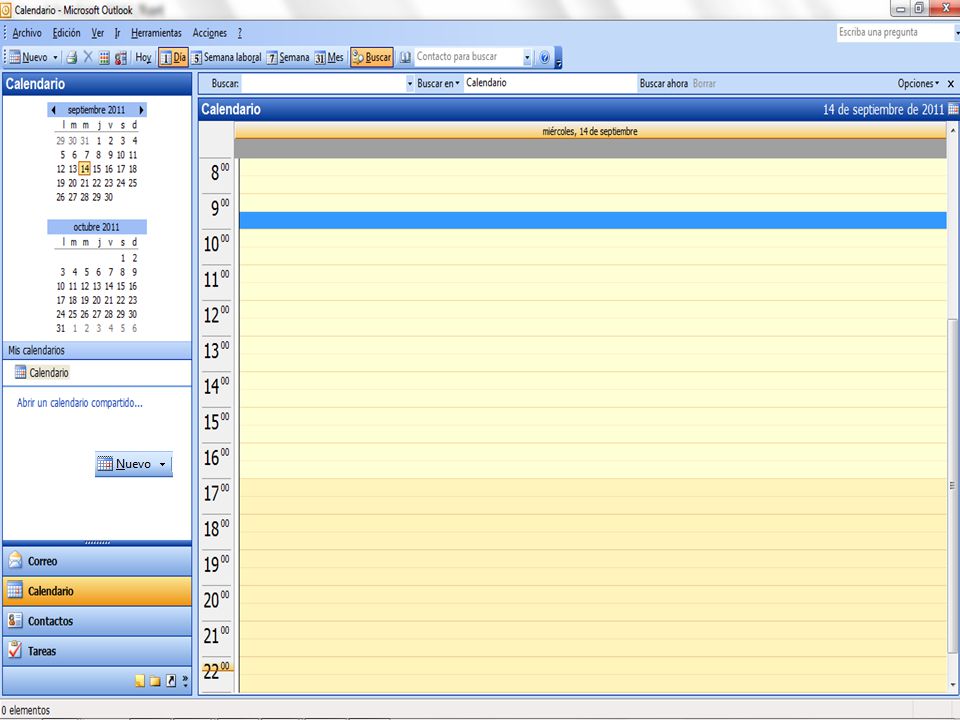Screen dimensions: 960x720
Task: Switch to the Mes view
Action: (x=329, y=57)
